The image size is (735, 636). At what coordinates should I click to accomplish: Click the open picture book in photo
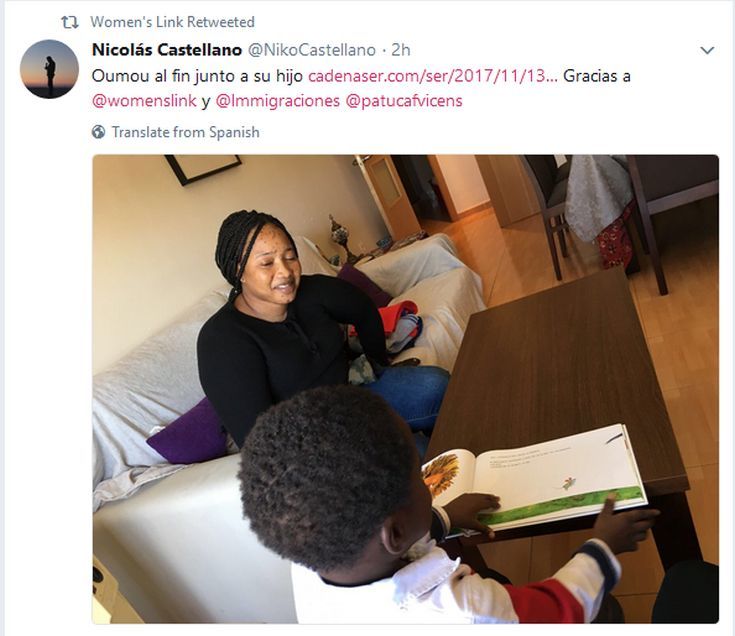click(x=534, y=477)
